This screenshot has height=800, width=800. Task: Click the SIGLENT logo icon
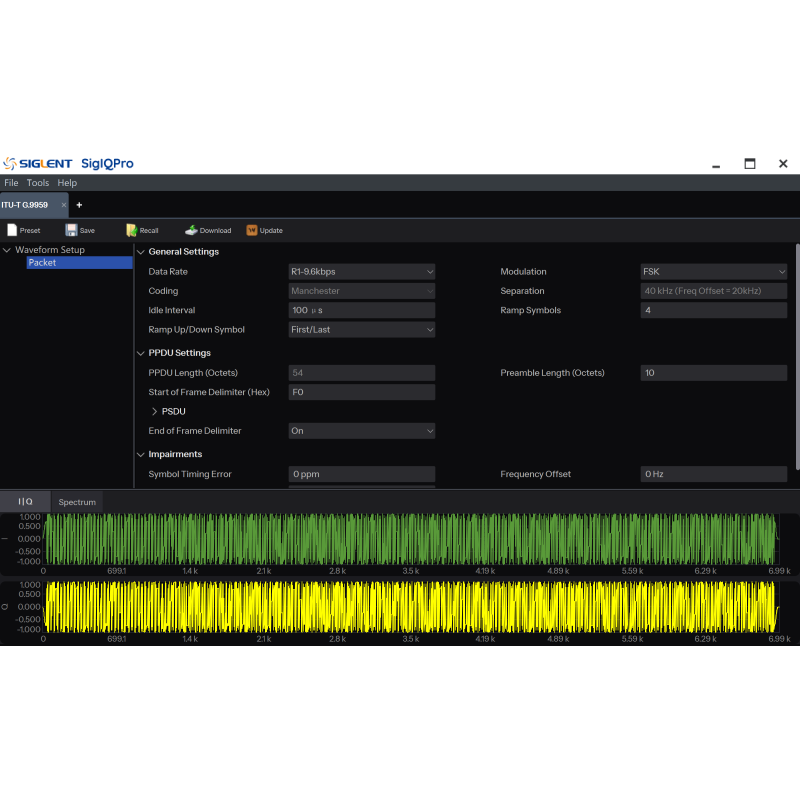pyautogui.click(x=10, y=164)
